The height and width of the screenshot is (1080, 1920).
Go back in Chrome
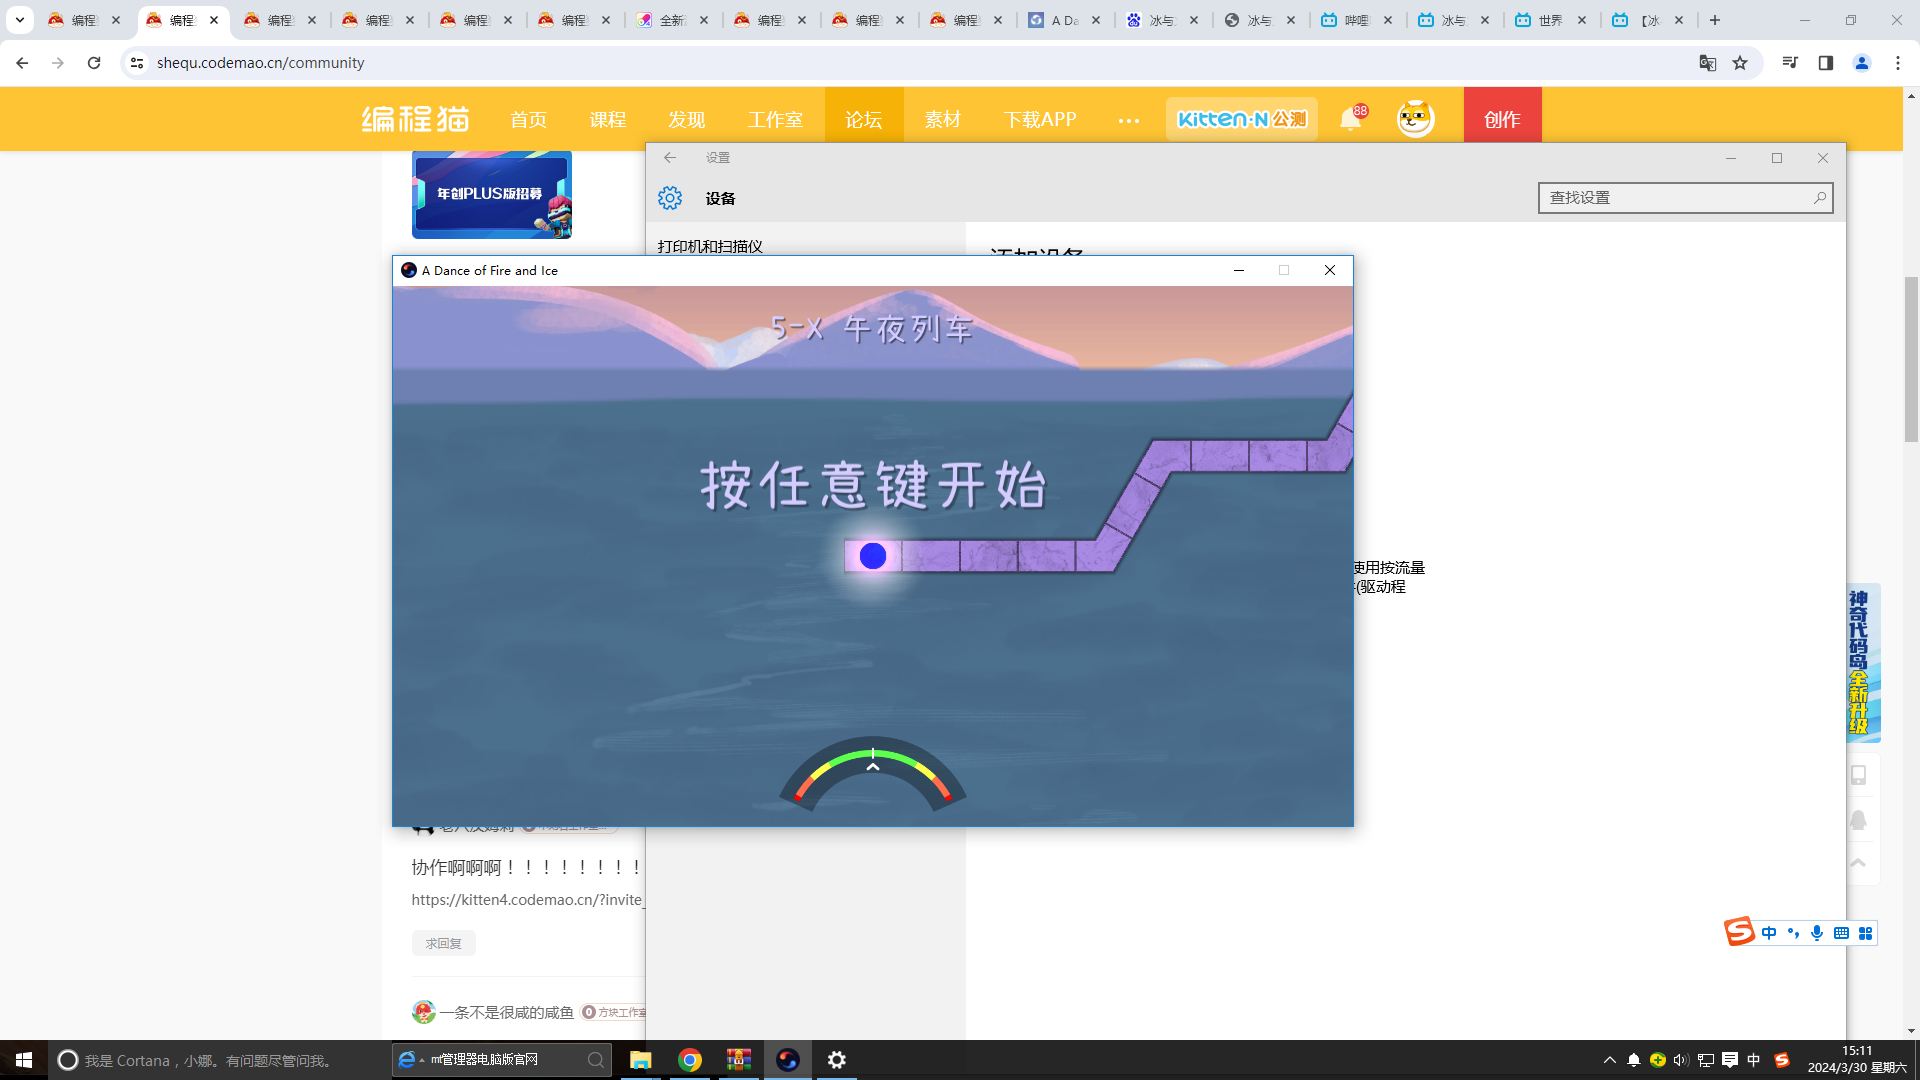click(22, 63)
